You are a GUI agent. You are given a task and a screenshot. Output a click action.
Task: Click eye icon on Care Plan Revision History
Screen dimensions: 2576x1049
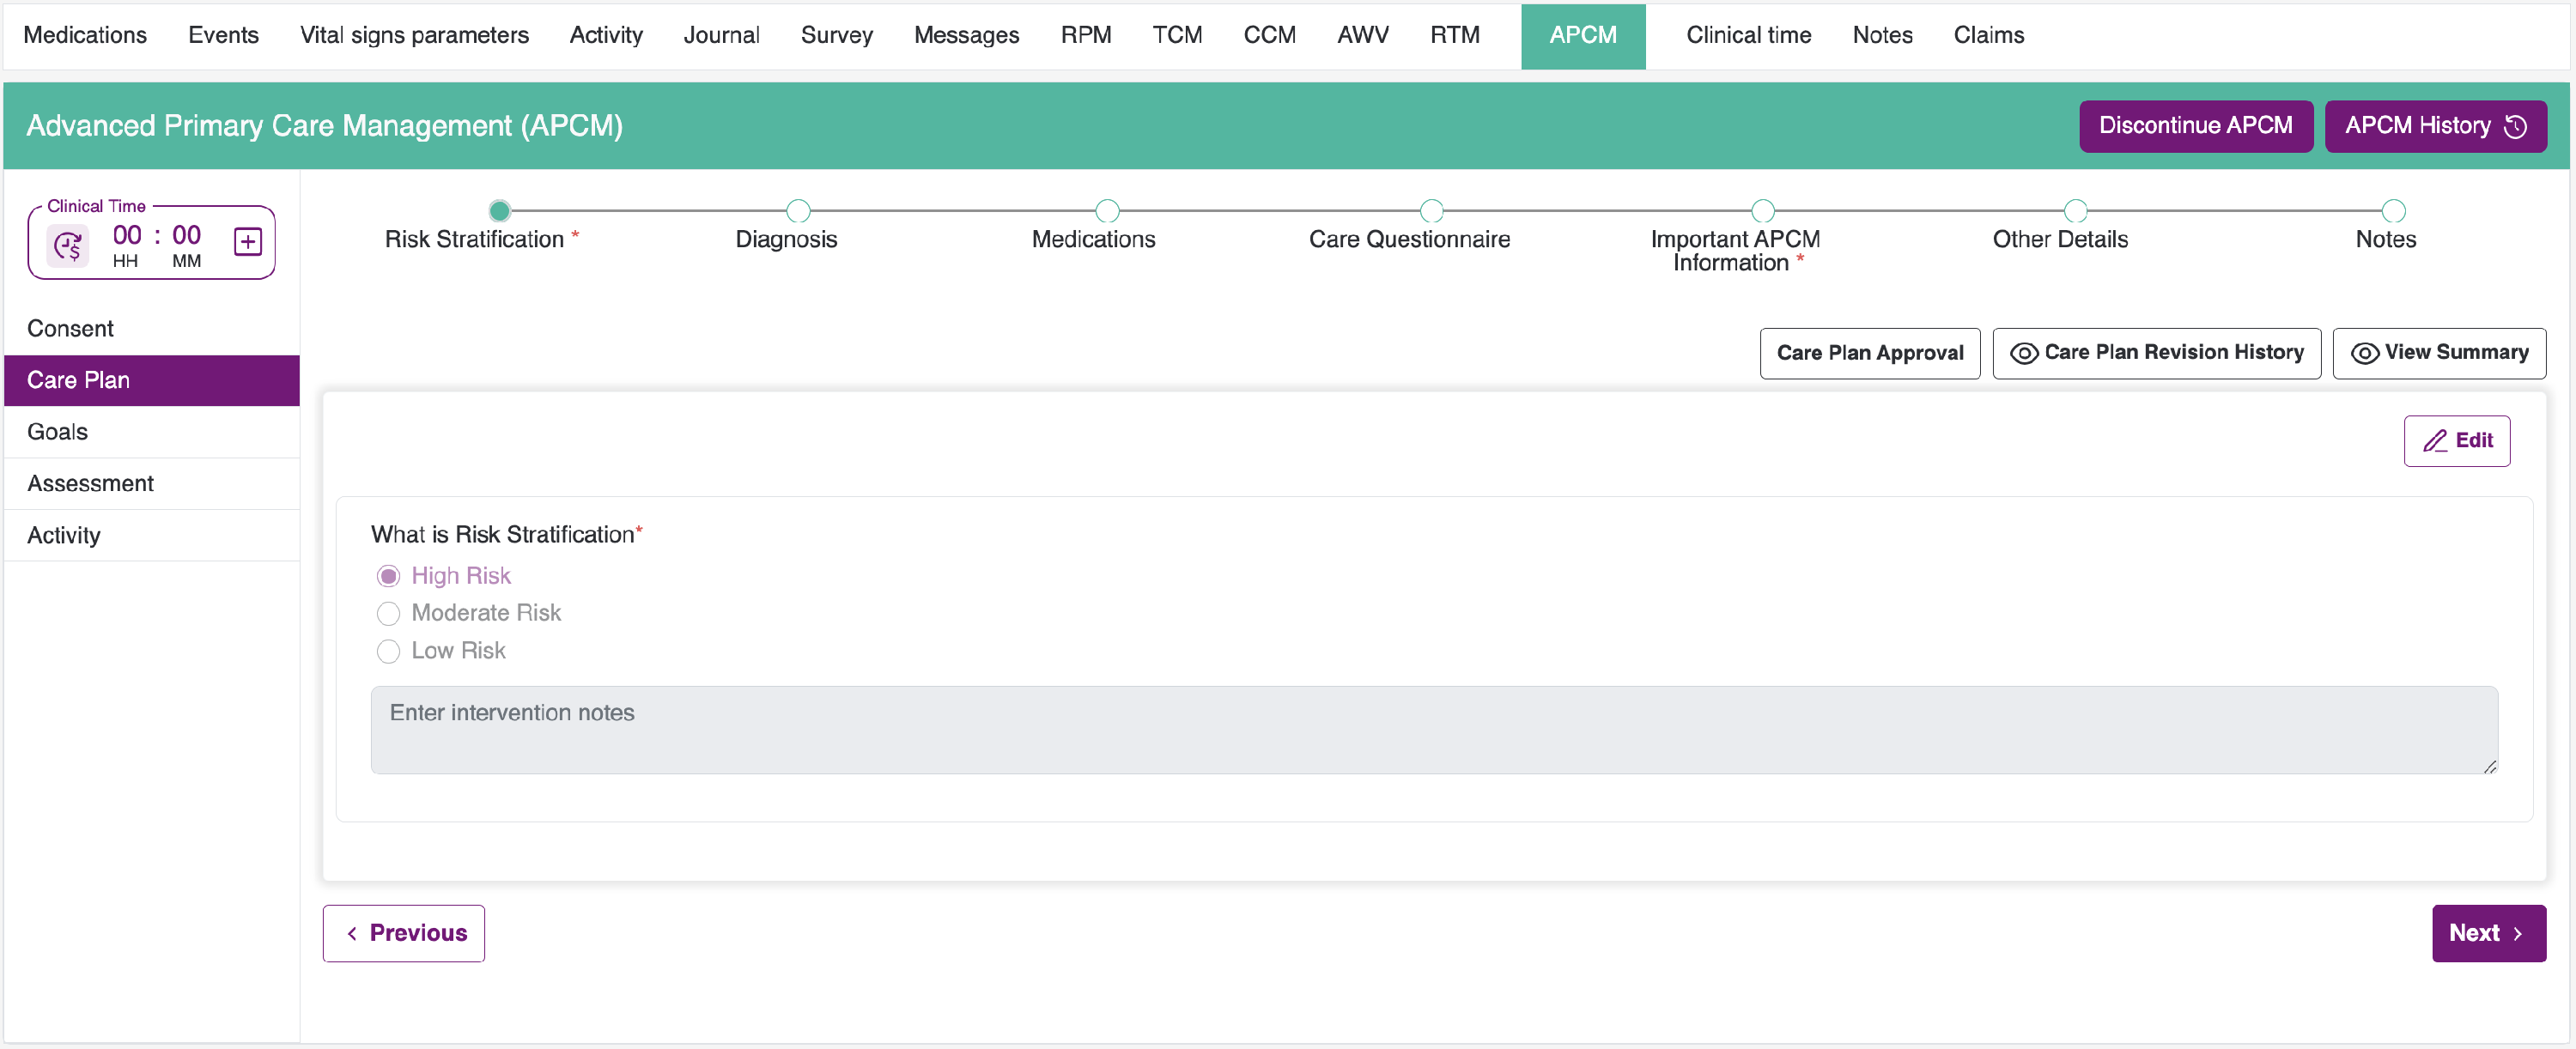click(x=2023, y=353)
